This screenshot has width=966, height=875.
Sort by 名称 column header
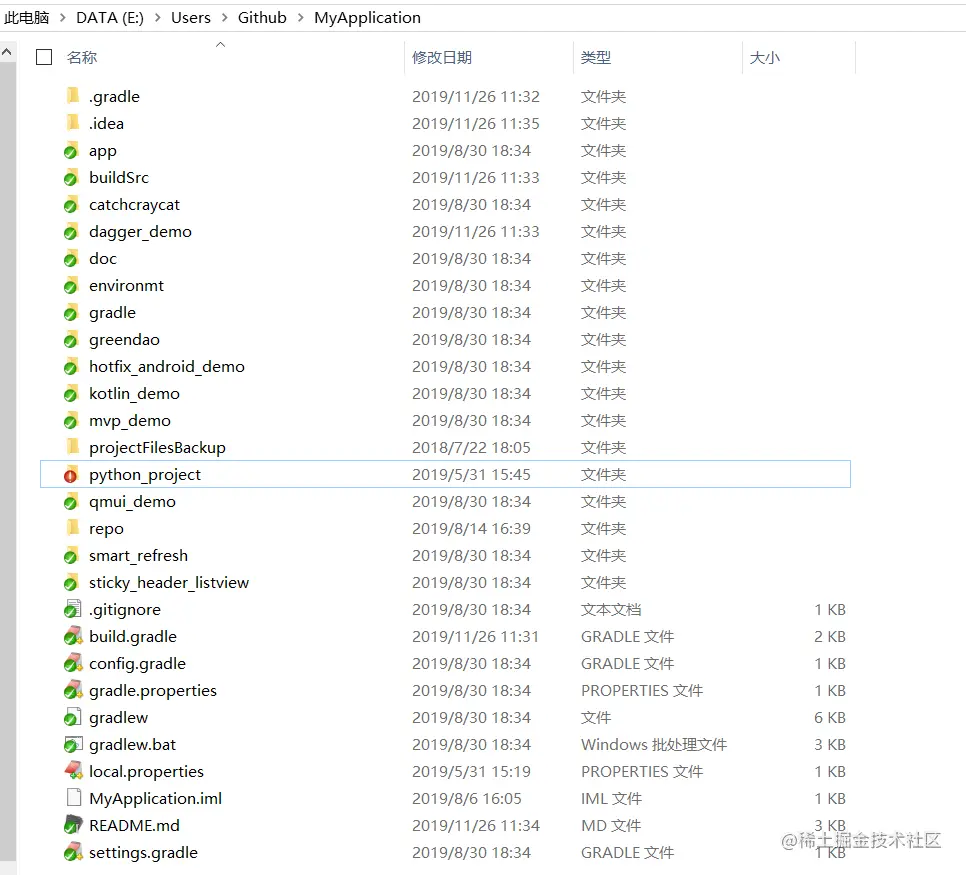point(82,57)
